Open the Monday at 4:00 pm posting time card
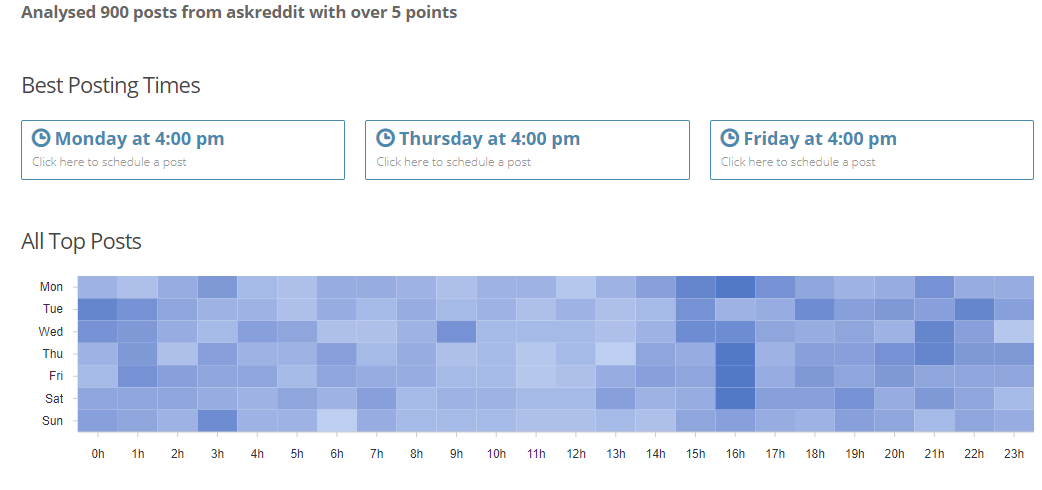 (x=183, y=150)
